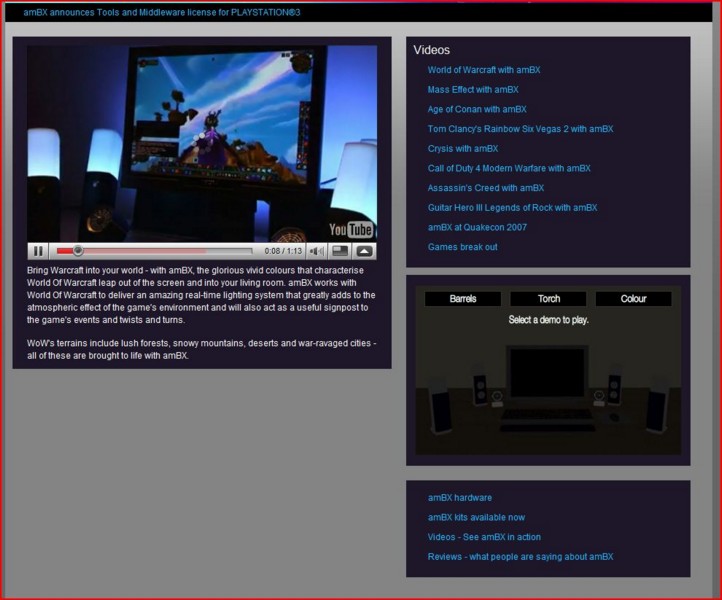The image size is (722, 600).
Task: Toggle the video size view icon
Action: point(340,251)
